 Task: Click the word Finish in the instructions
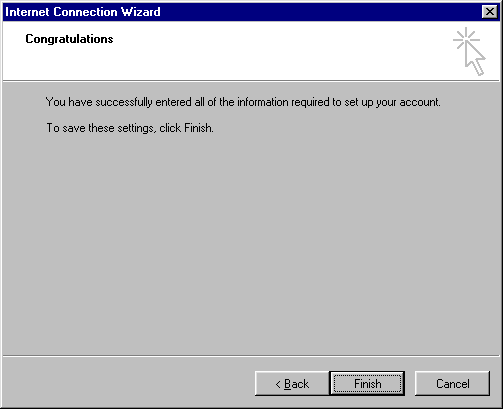(199, 128)
